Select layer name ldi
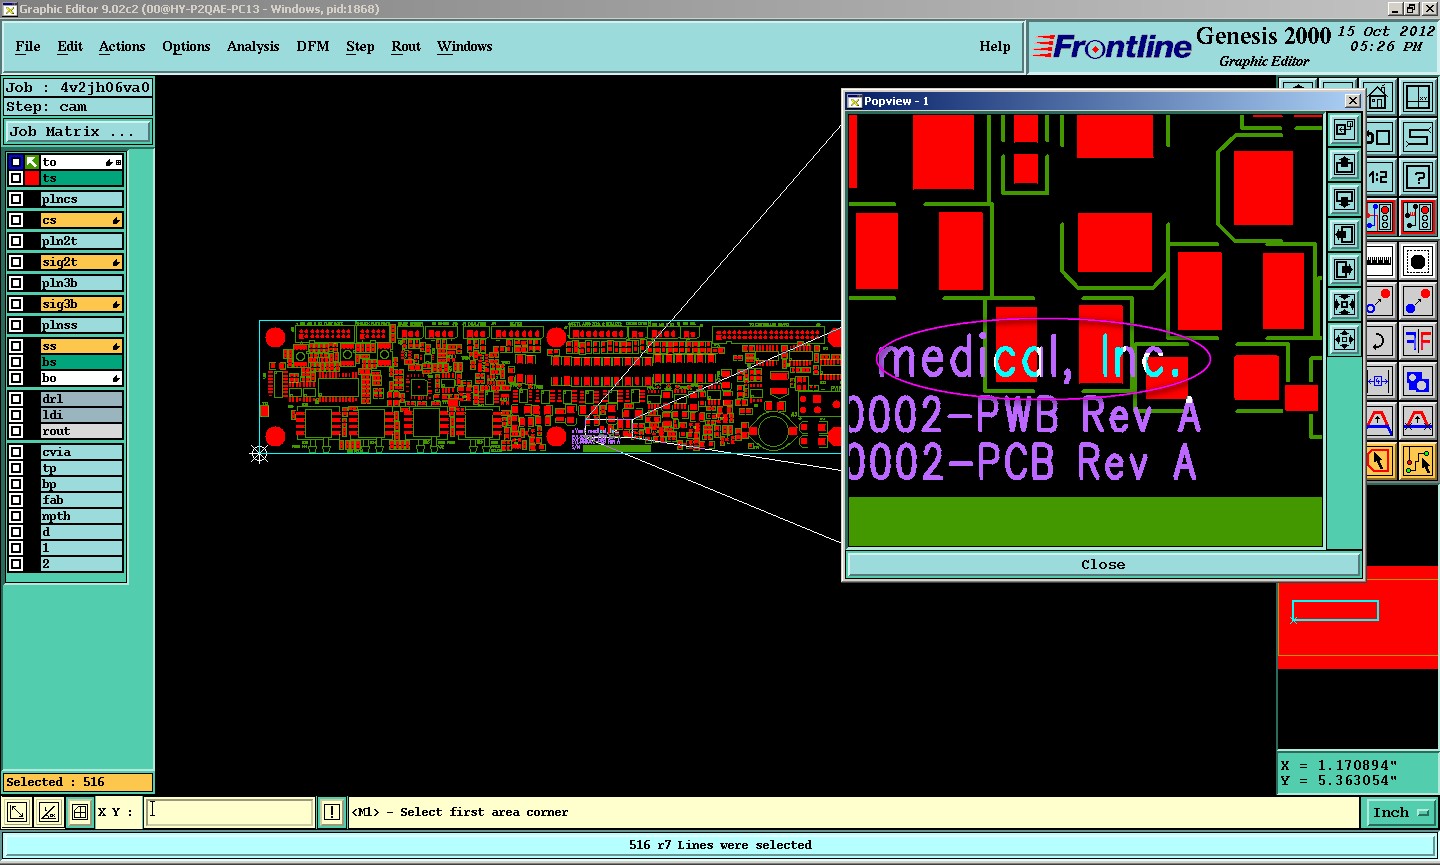Viewport: 1440px width, 865px height. pos(82,415)
